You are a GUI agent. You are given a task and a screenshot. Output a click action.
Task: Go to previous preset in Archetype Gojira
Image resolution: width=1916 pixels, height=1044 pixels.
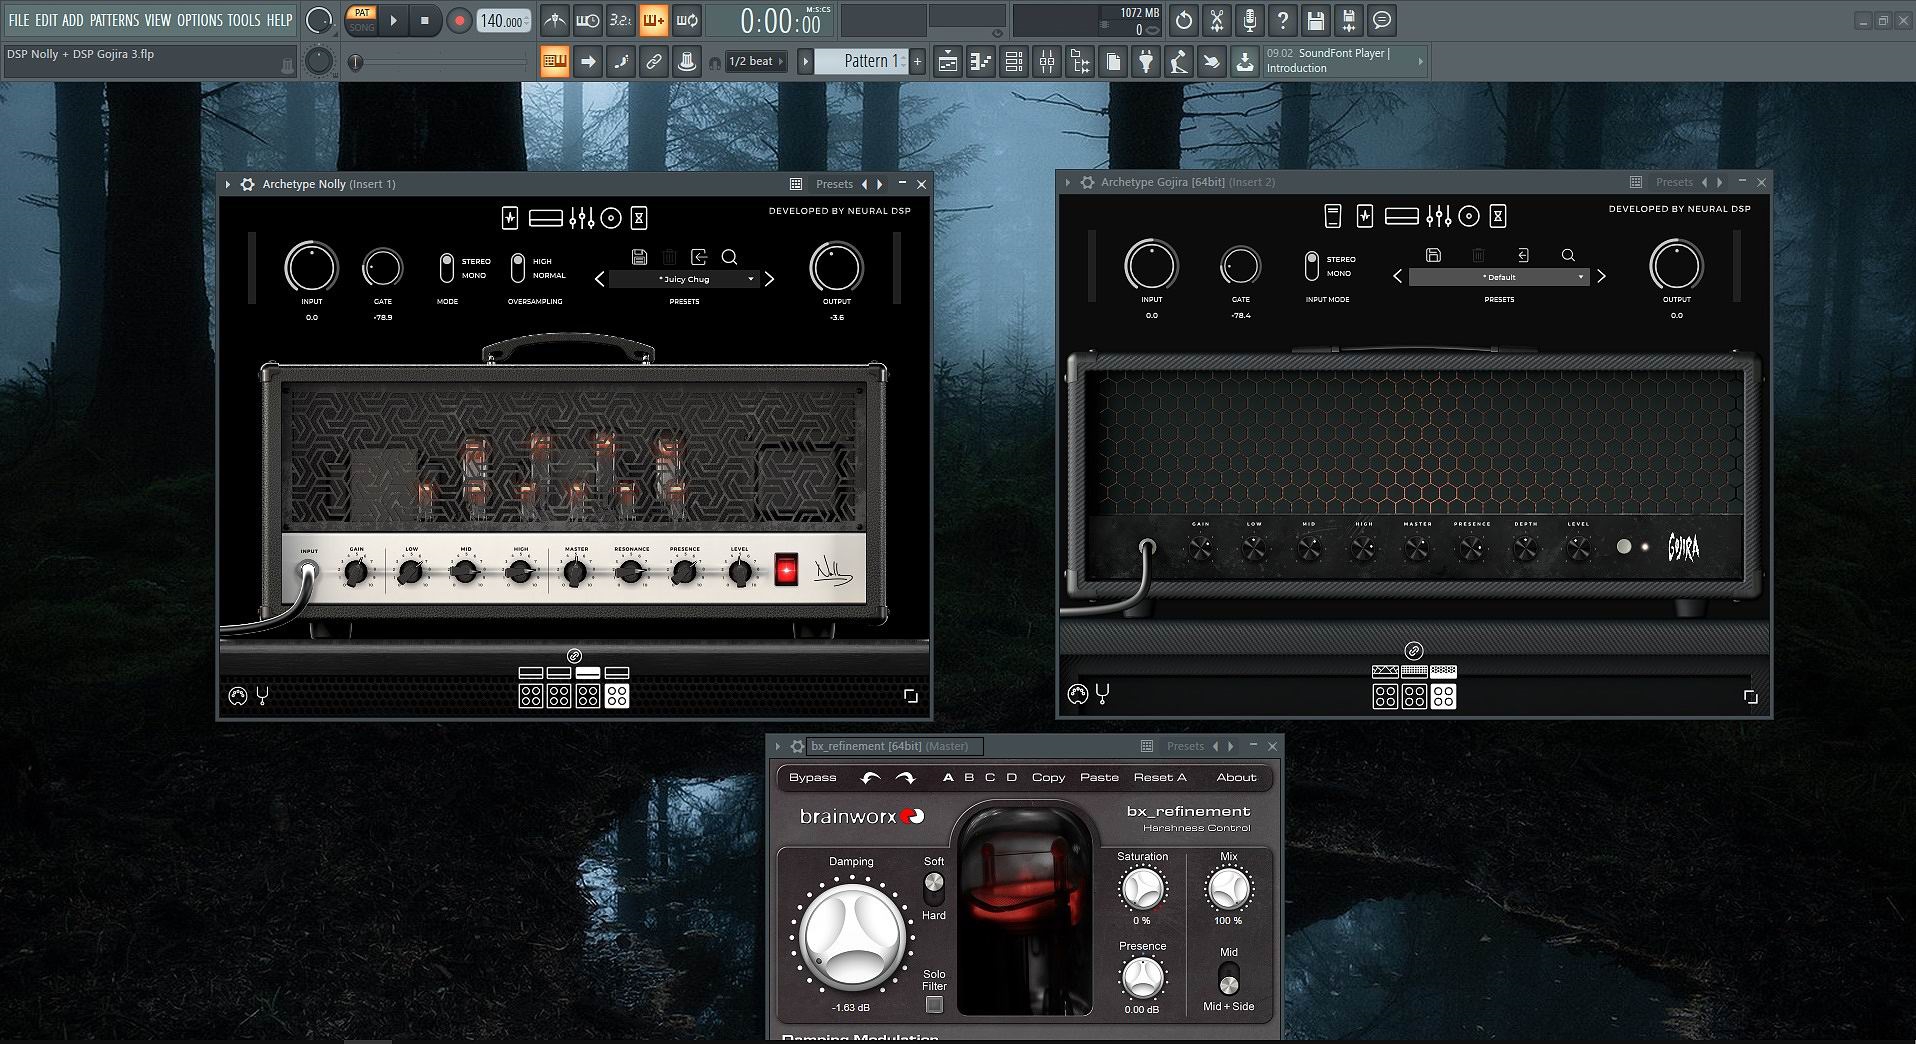(1398, 277)
